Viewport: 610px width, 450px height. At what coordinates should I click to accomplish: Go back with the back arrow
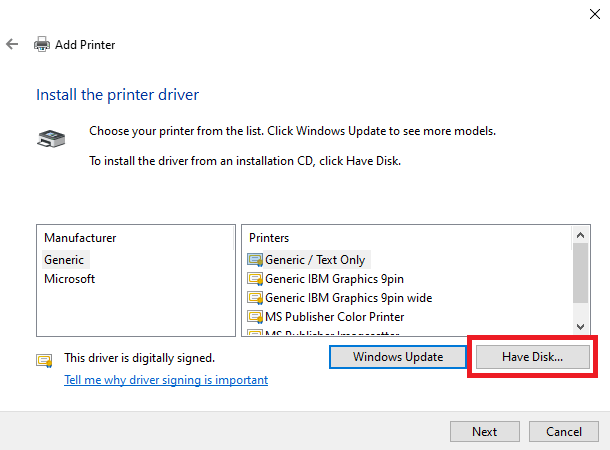[x=12, y=44]
